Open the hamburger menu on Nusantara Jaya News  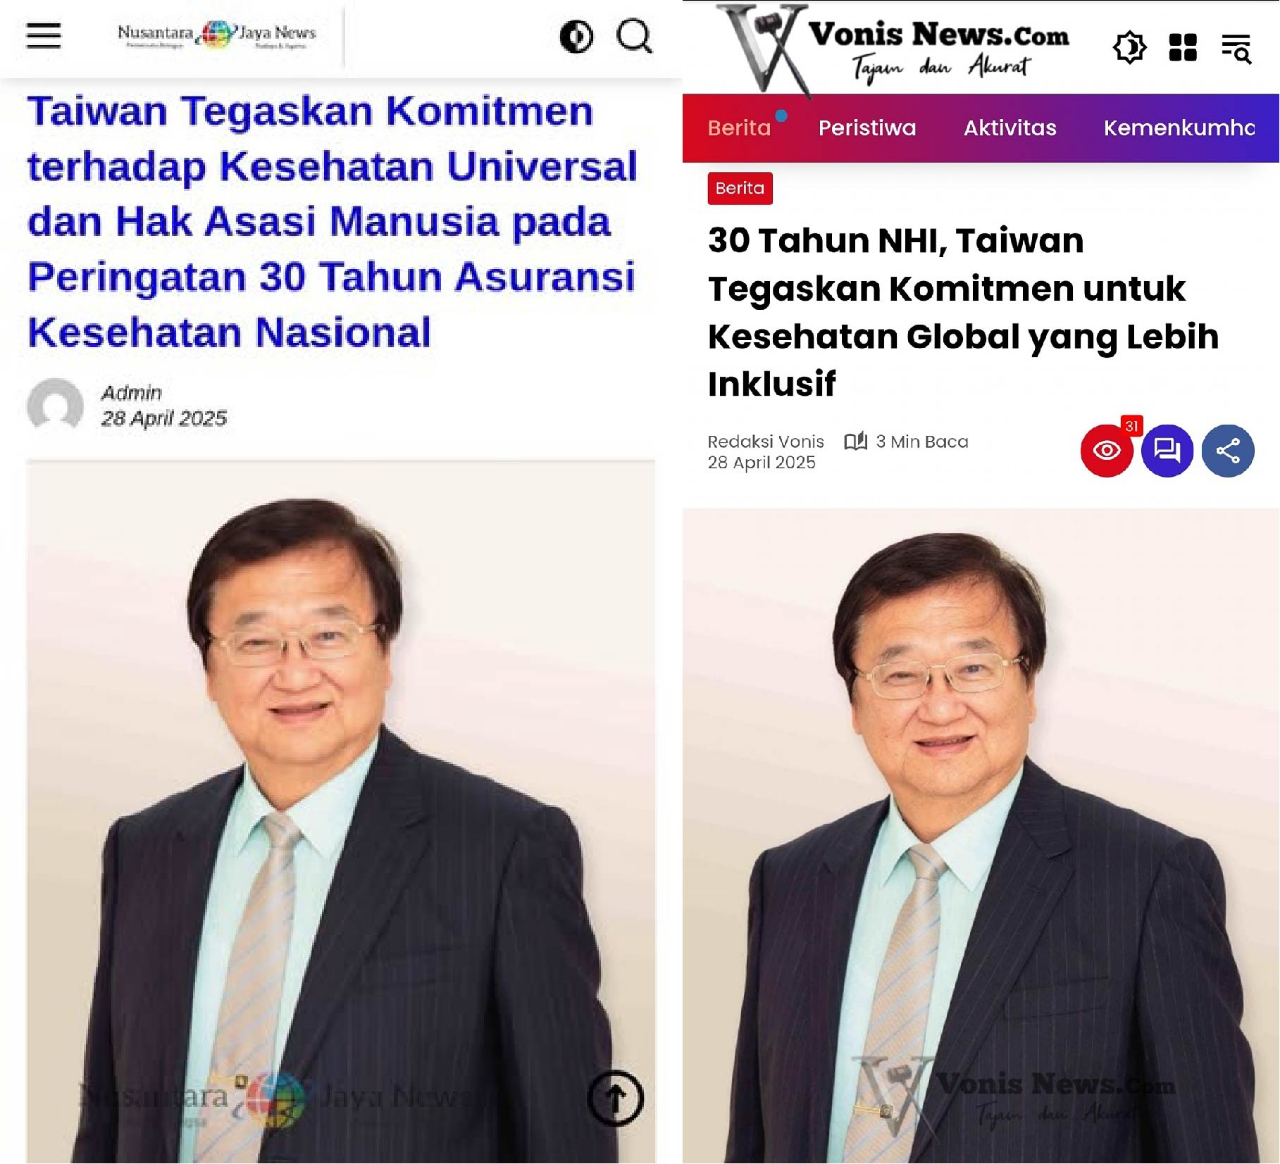[x=44, y=36]
